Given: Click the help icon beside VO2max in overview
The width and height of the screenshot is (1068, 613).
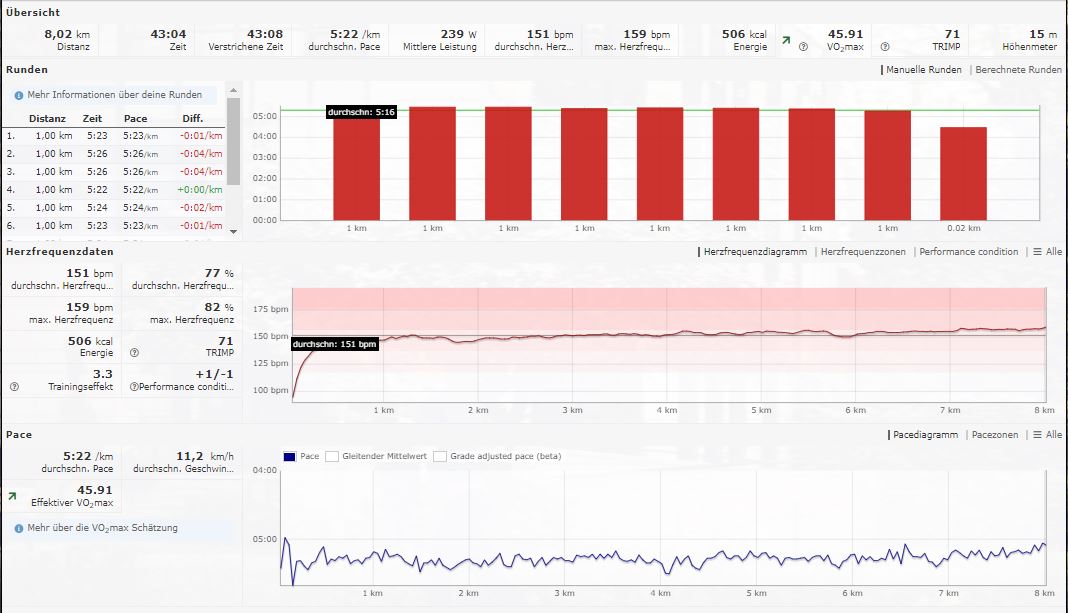Looking at the screenshot, I should [x=803, y=47].
